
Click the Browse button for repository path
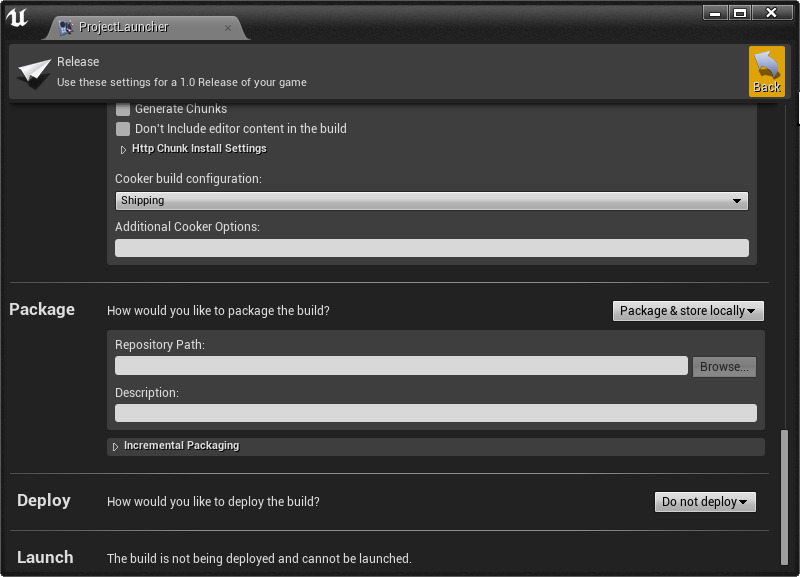(724, 367)
